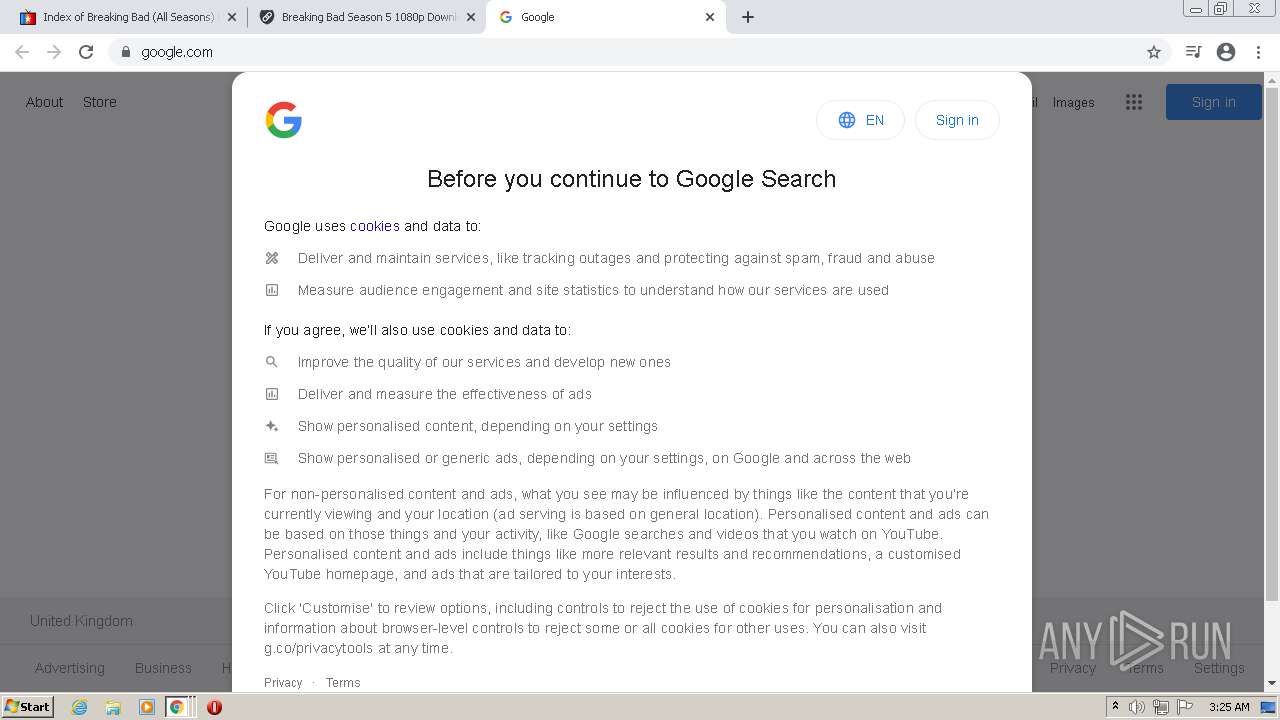Bookmark this page with the star icon
The height and width of the screenshot is (720, 1280).
[1154, 52]
